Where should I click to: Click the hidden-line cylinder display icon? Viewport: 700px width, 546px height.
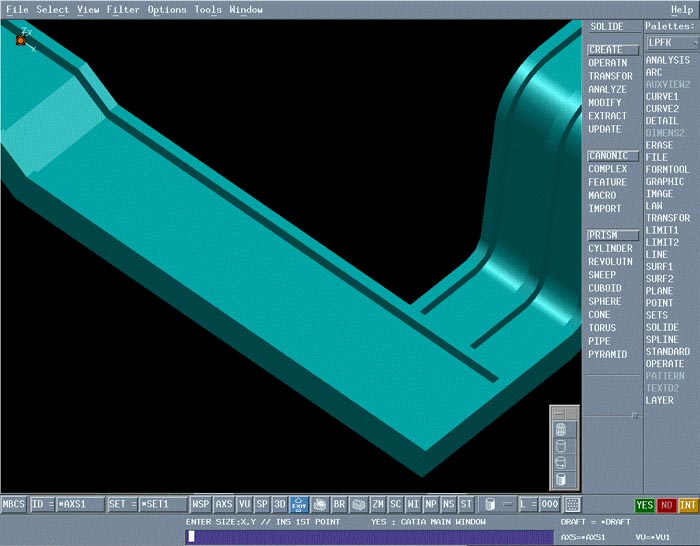coord(560,446)
